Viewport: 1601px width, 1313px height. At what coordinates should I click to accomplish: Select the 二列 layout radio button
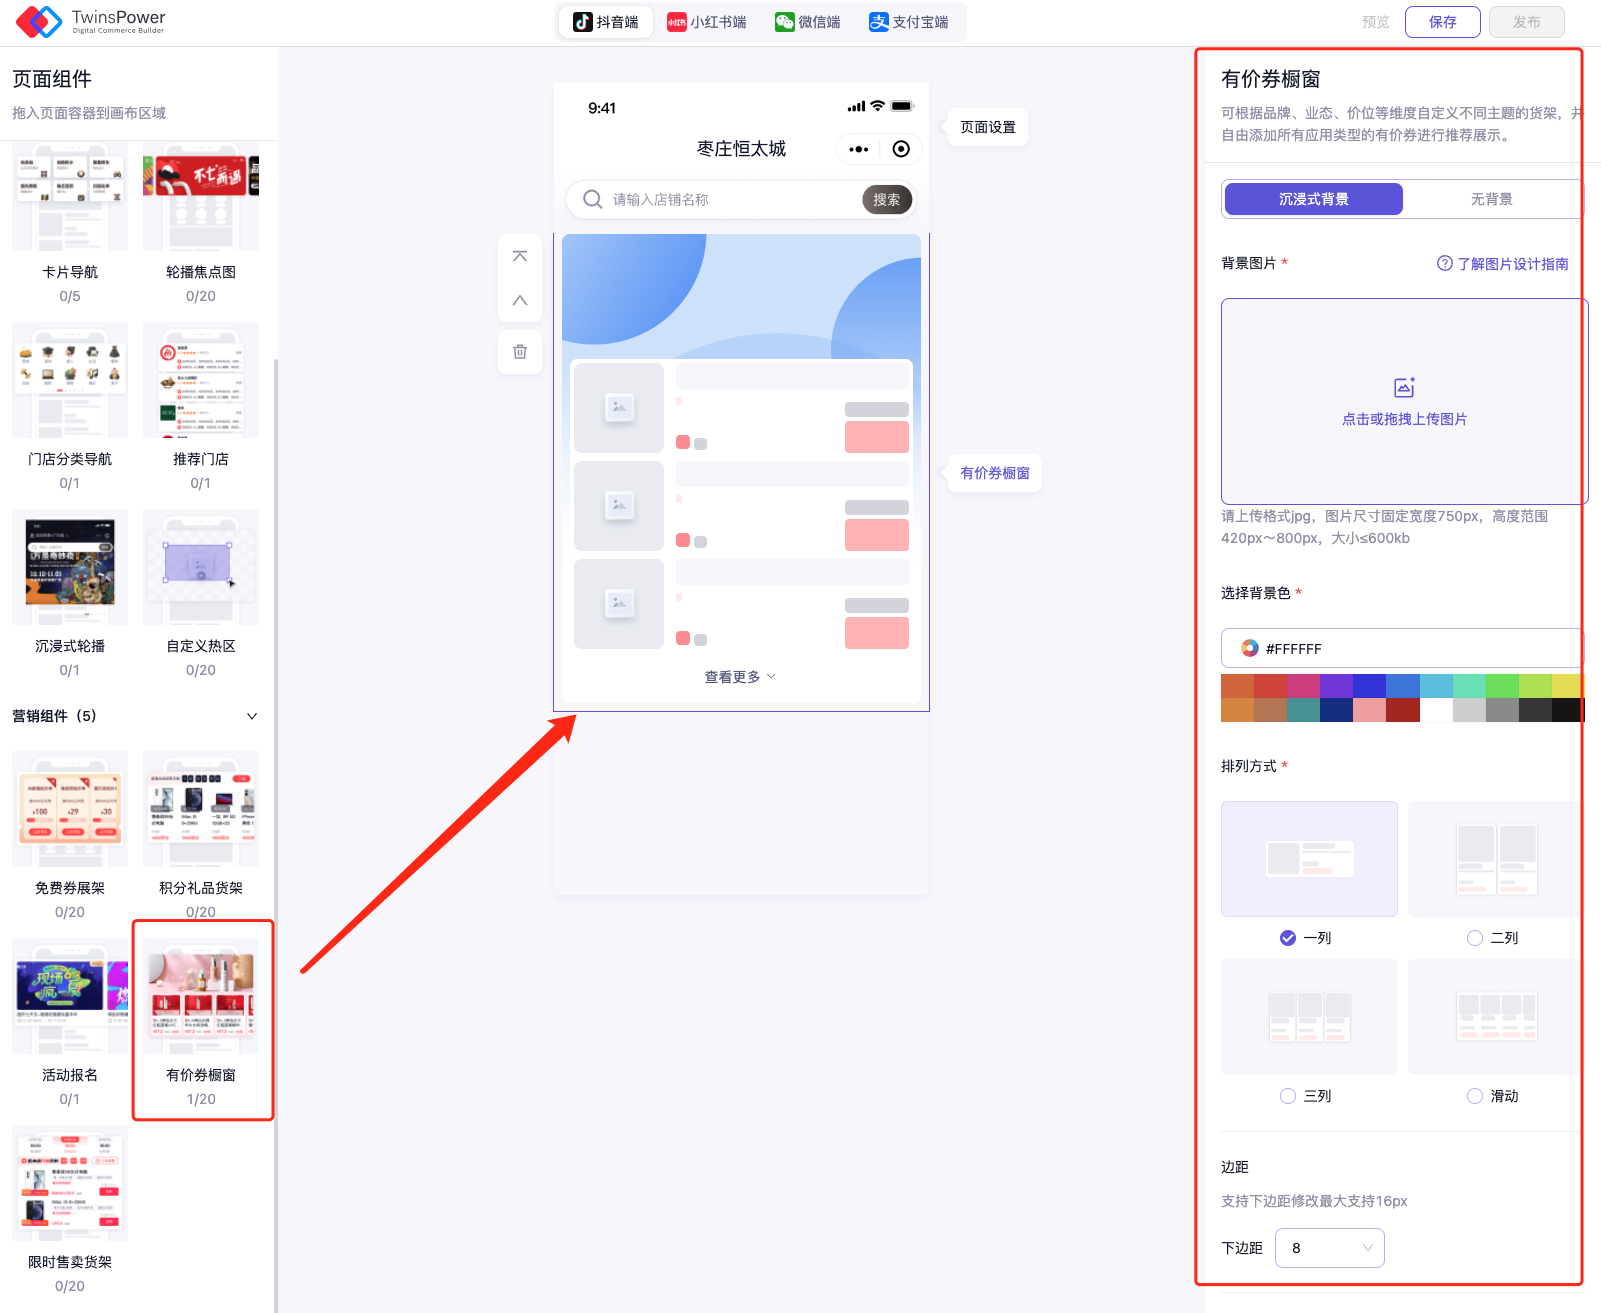coord(1475,938)
